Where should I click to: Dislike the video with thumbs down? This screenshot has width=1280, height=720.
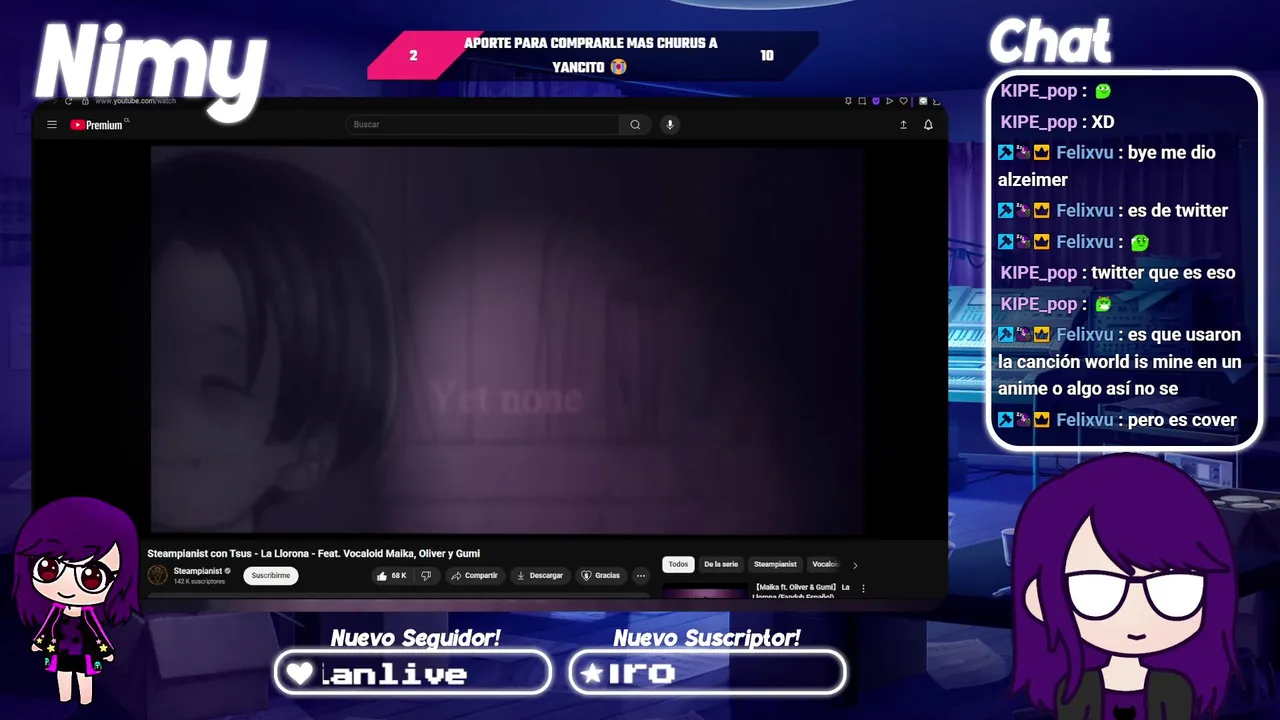point(426,576)
